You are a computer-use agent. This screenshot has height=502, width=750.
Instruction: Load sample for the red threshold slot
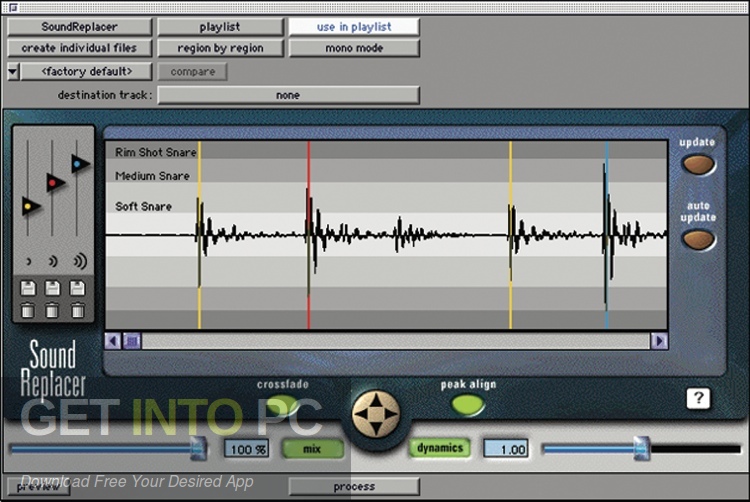point(53,289)
